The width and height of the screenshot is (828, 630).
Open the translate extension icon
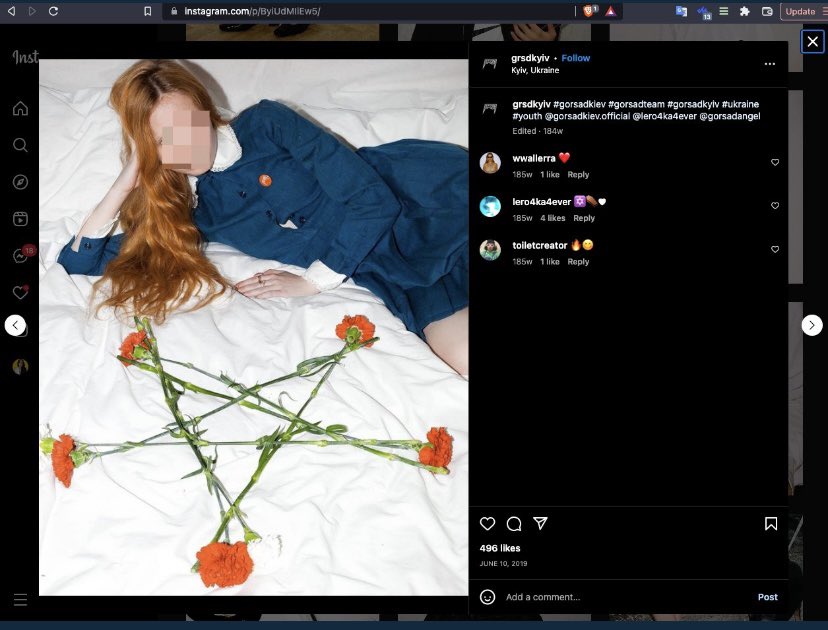click(681, 11)
